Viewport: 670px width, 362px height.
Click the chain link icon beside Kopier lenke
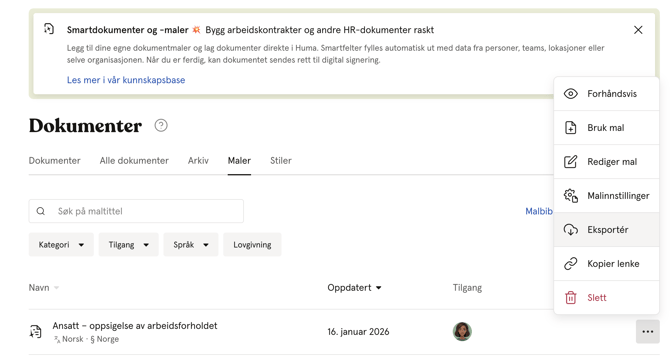[x=570, y=264]
